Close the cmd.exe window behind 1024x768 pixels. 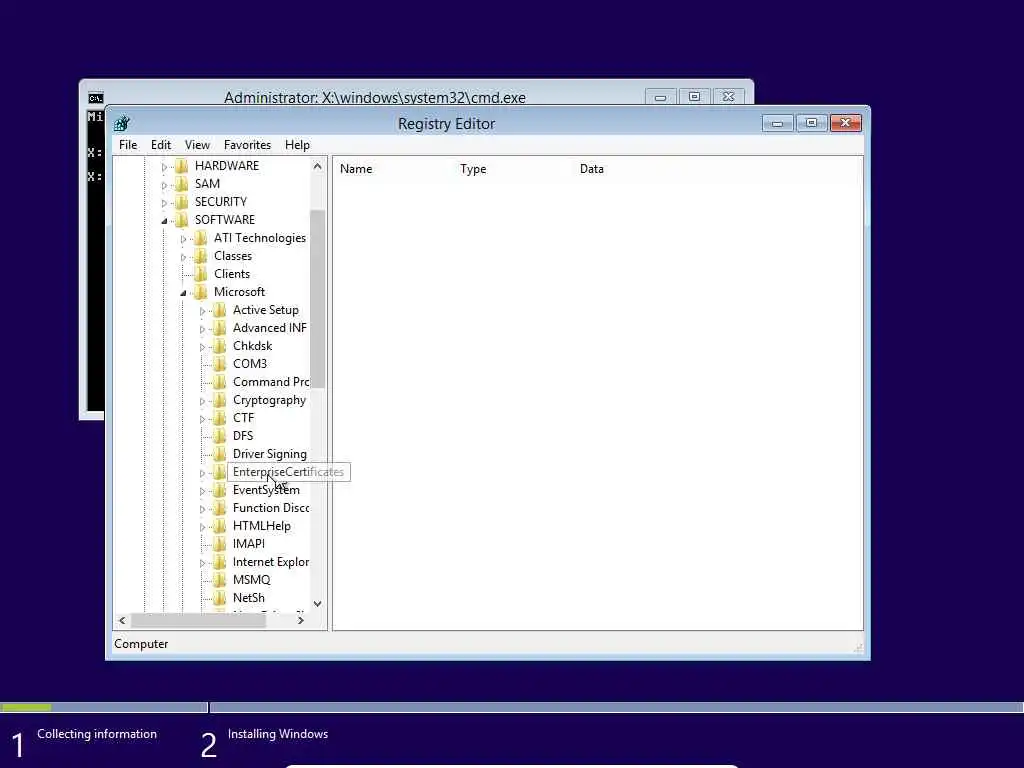(728, 97)
